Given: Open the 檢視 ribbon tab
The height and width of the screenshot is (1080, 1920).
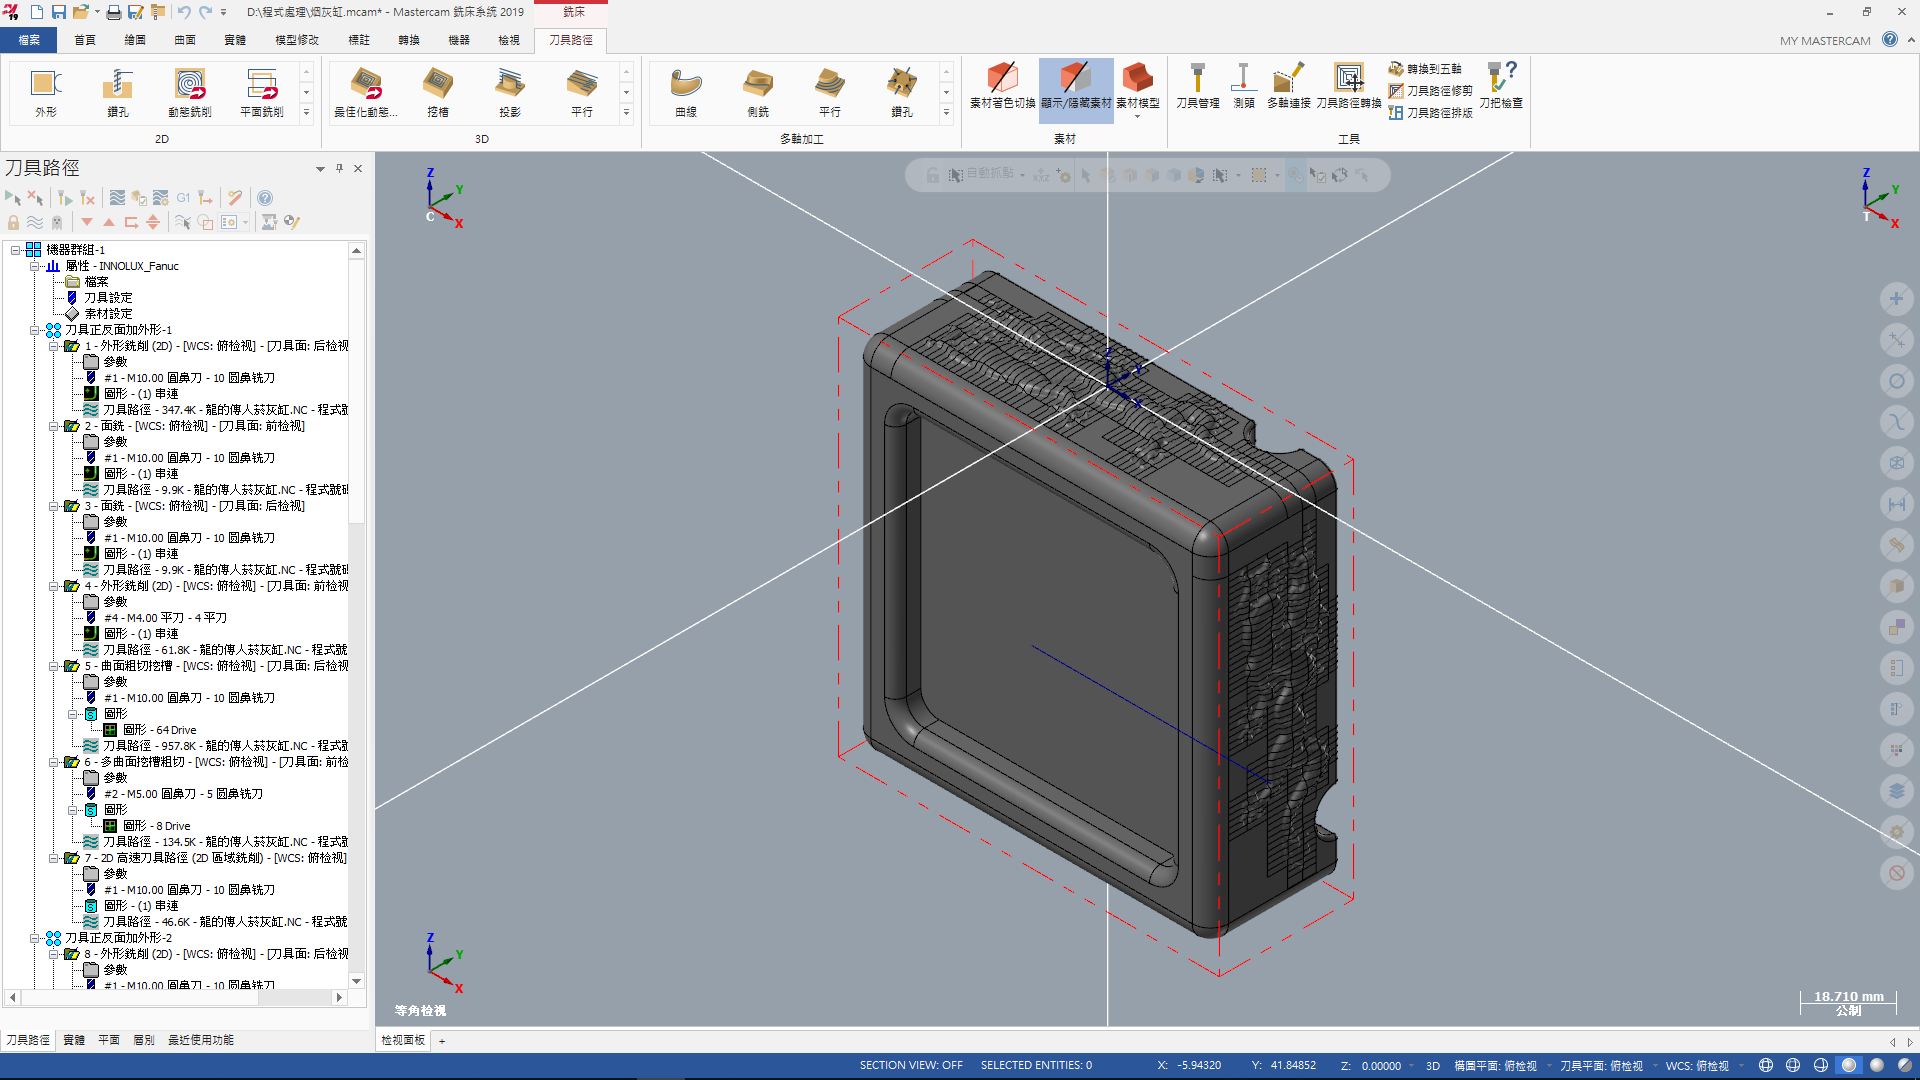Looking at the screenshot, I should tap(508, 40).
